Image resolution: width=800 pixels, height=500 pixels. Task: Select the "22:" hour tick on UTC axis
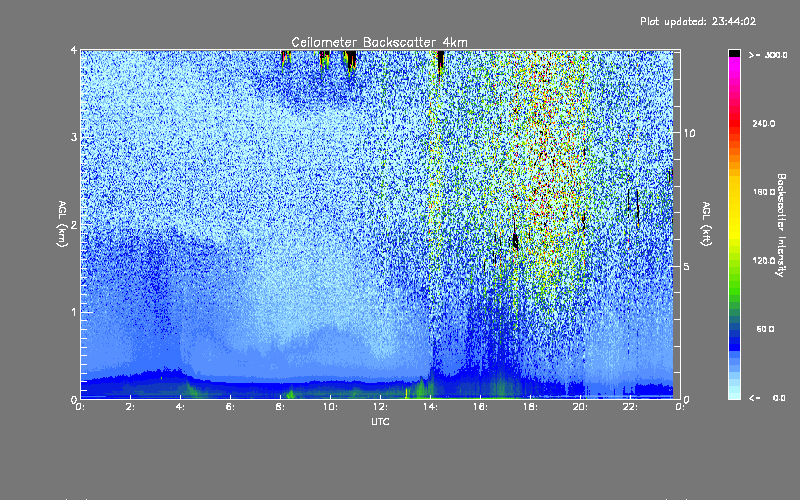tap(631, 407)
